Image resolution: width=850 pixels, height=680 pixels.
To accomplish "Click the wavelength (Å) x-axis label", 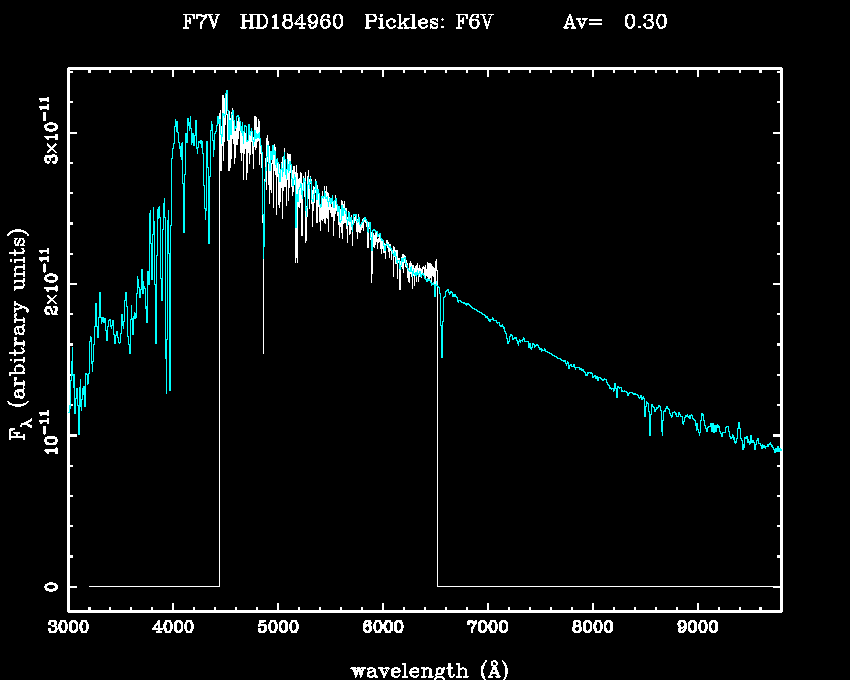I will [423, 668].
